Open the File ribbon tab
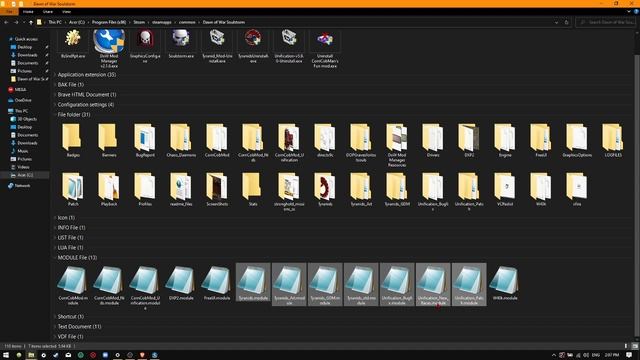Screen dimensions: 640x360 point(9,12)
